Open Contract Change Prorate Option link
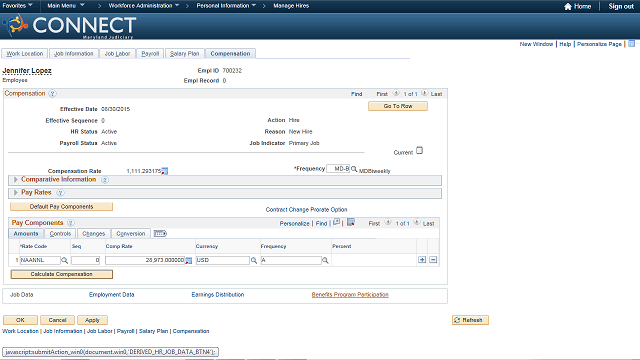640x360 pixels. (307, 209)
